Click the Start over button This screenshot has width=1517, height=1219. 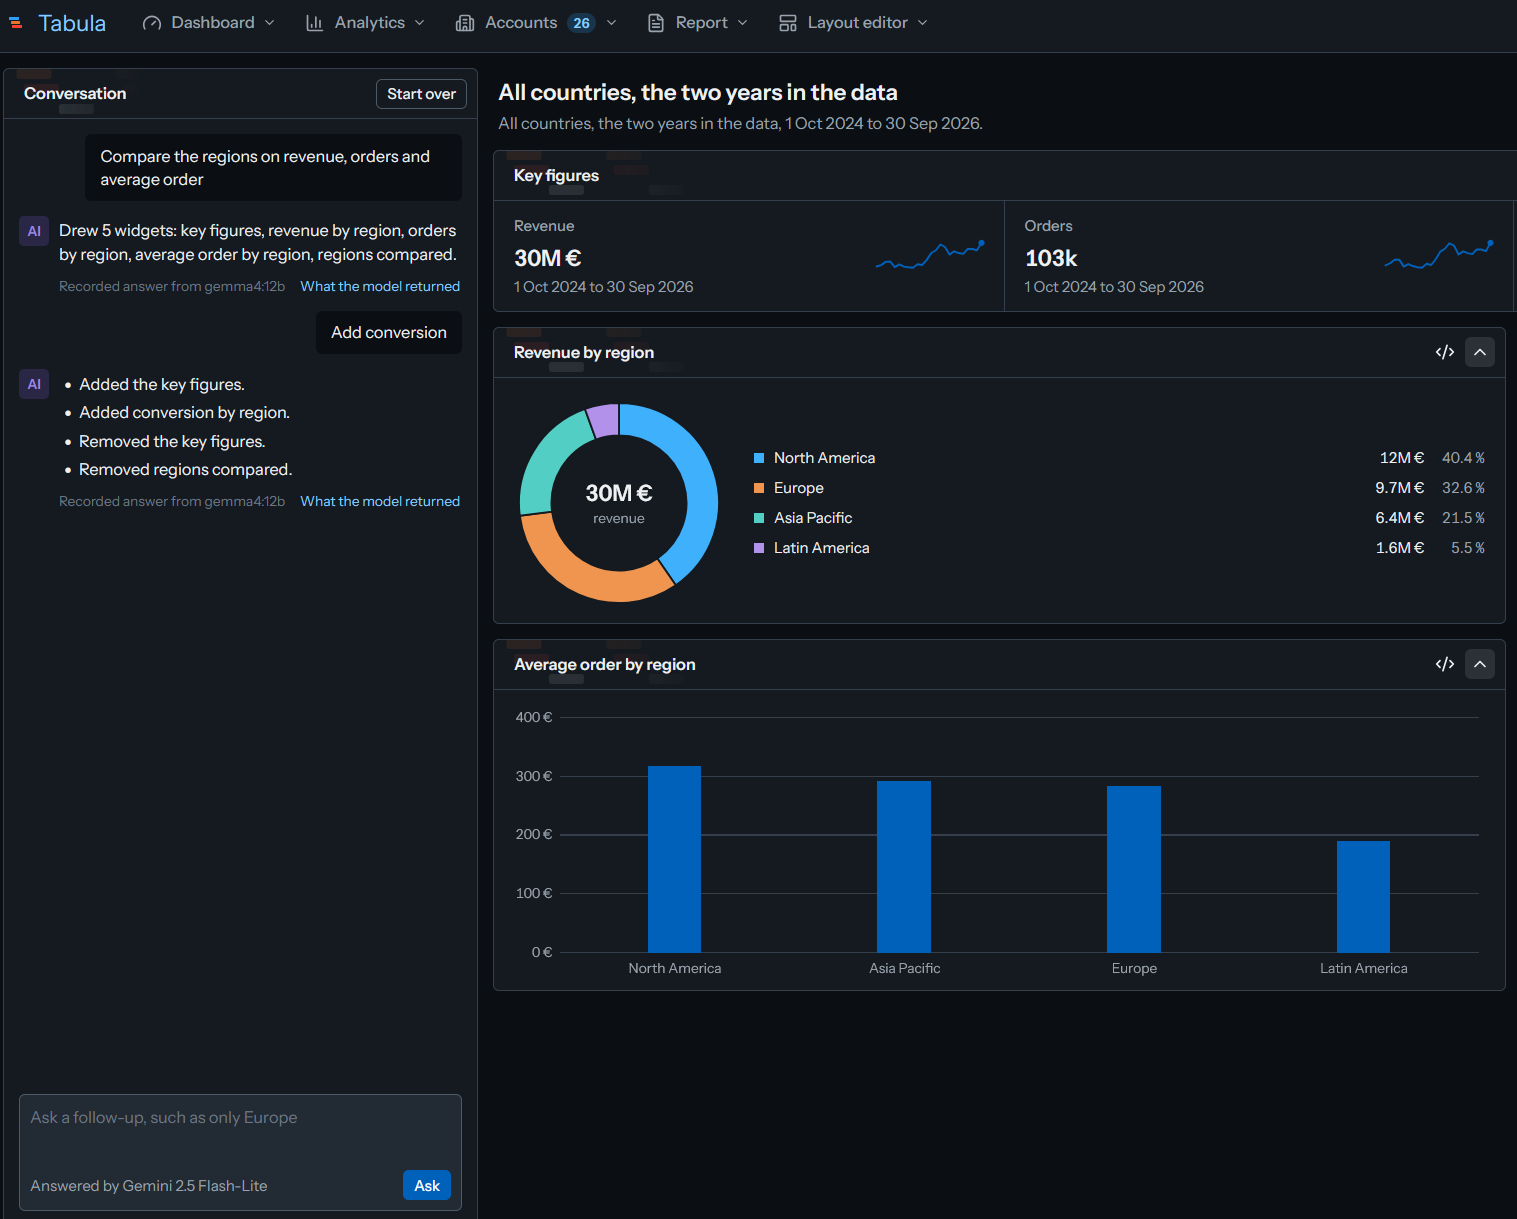tap(421, 94)
